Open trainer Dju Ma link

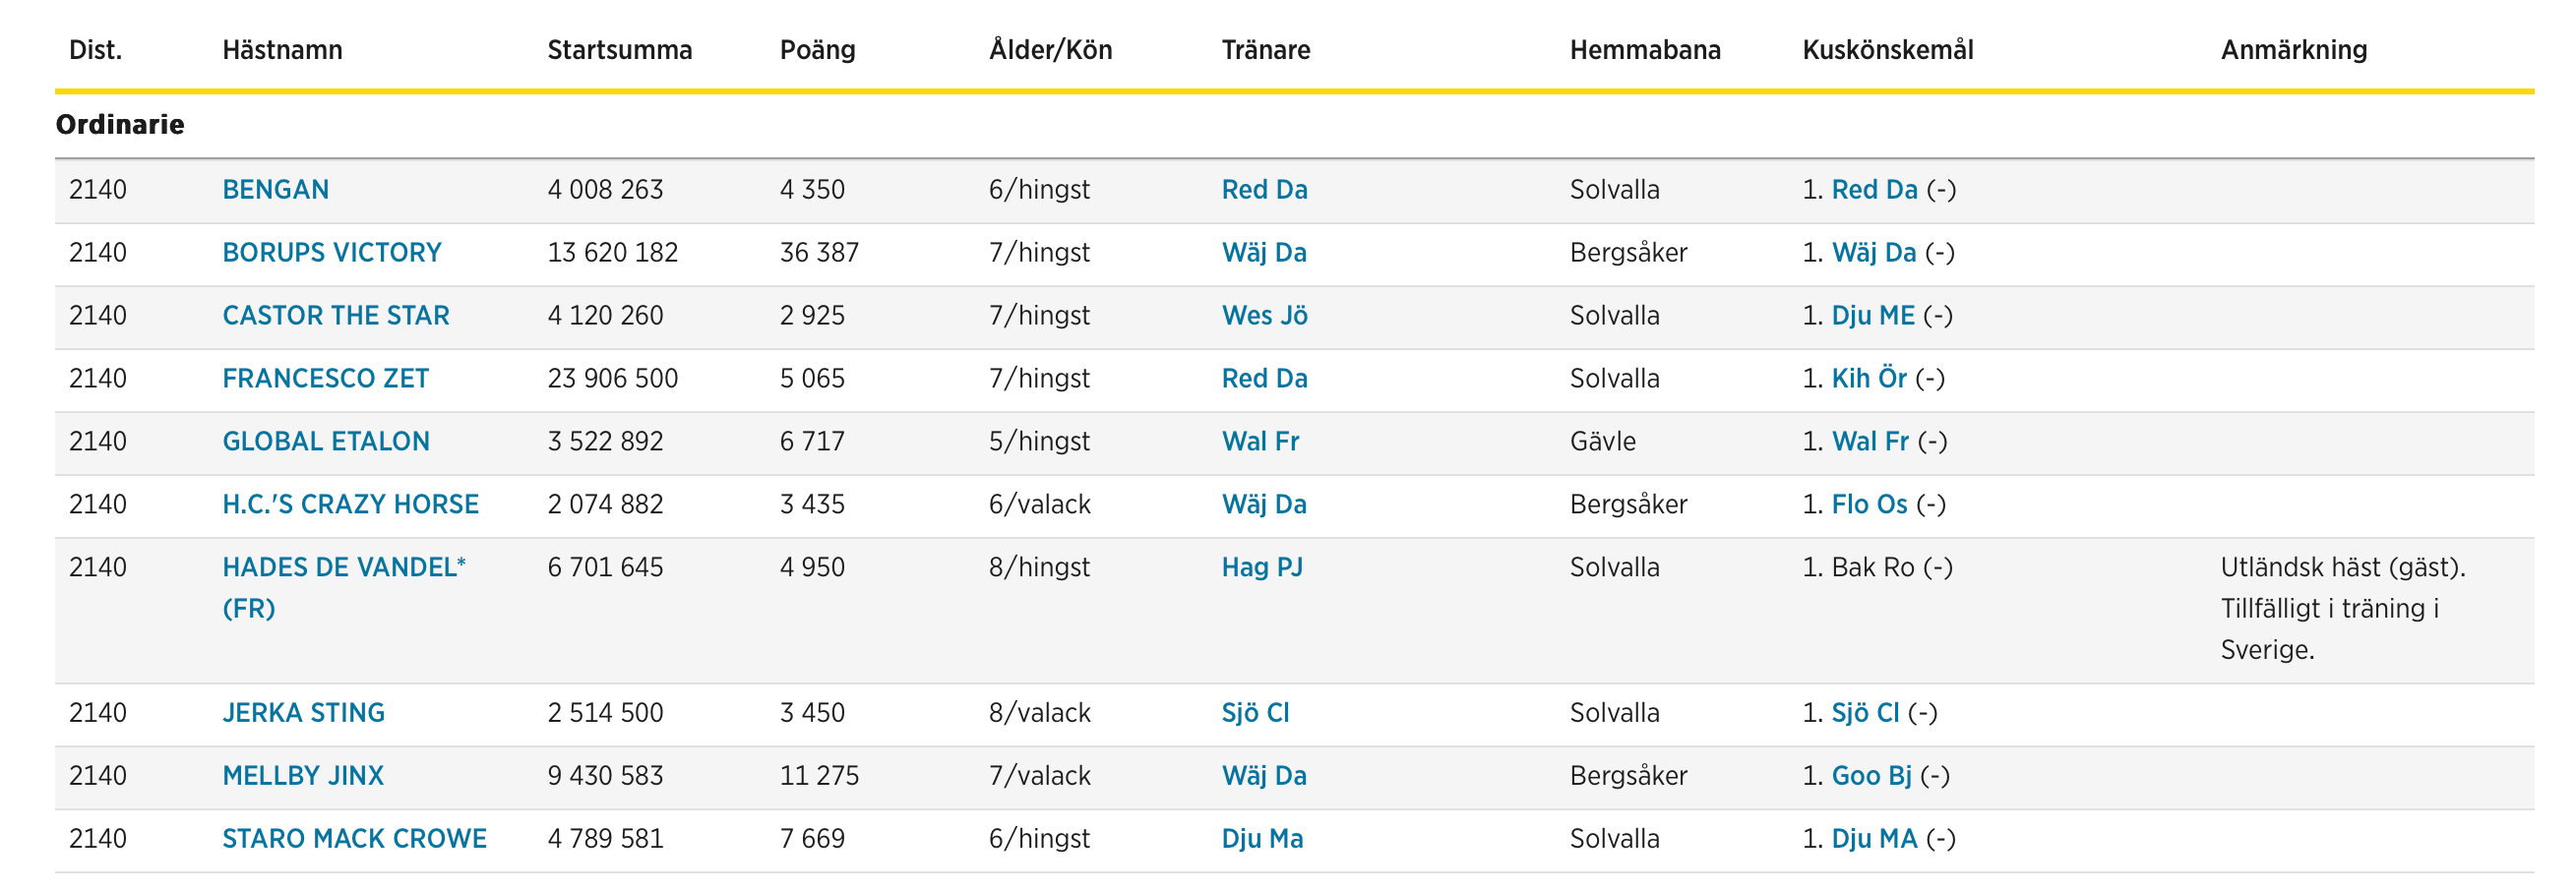[x=1262, y=838]
